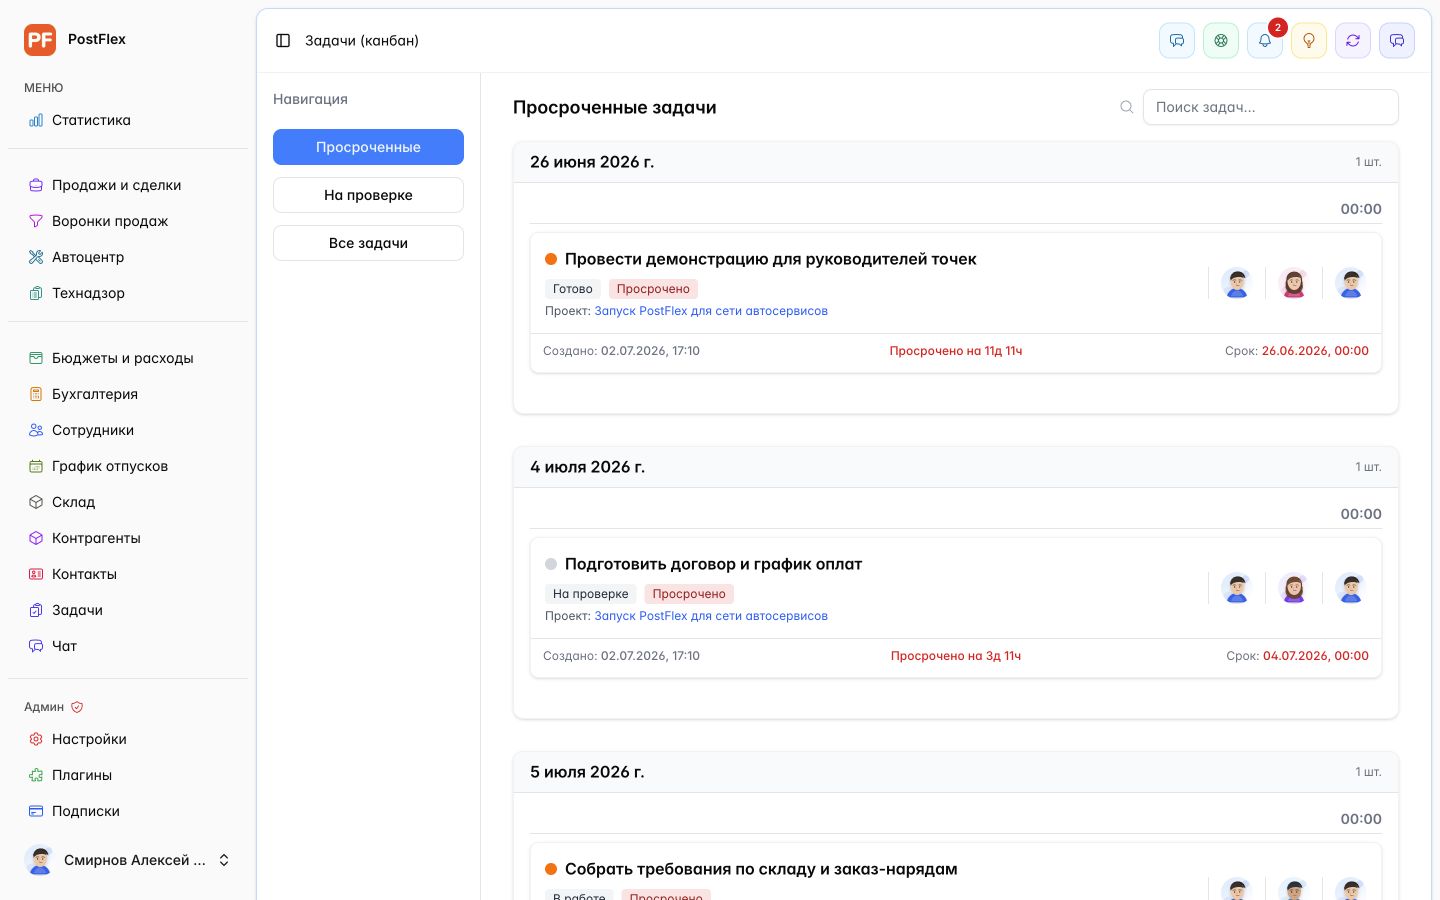The image size is (1440, 900).
Task: Click the Просрочено на 11д 11ч text
Action: tap(956, 351)
